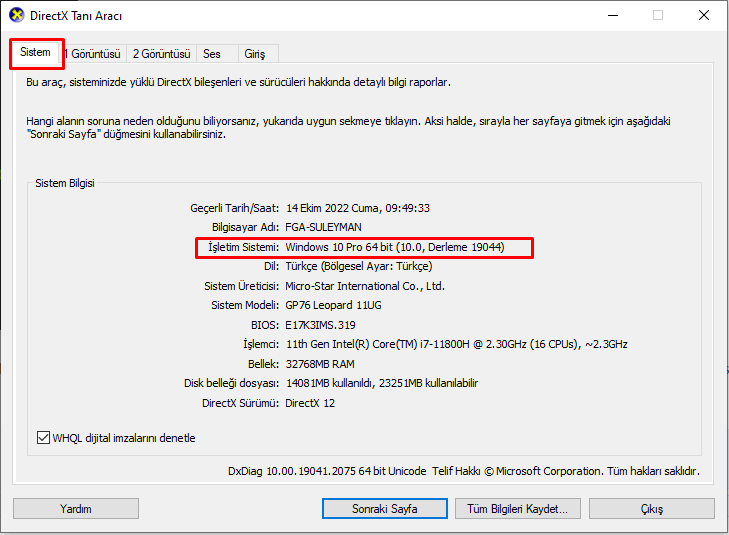Click the i7-11800H processor value
The height and width of the screenshot is (535, 729).
457,344
